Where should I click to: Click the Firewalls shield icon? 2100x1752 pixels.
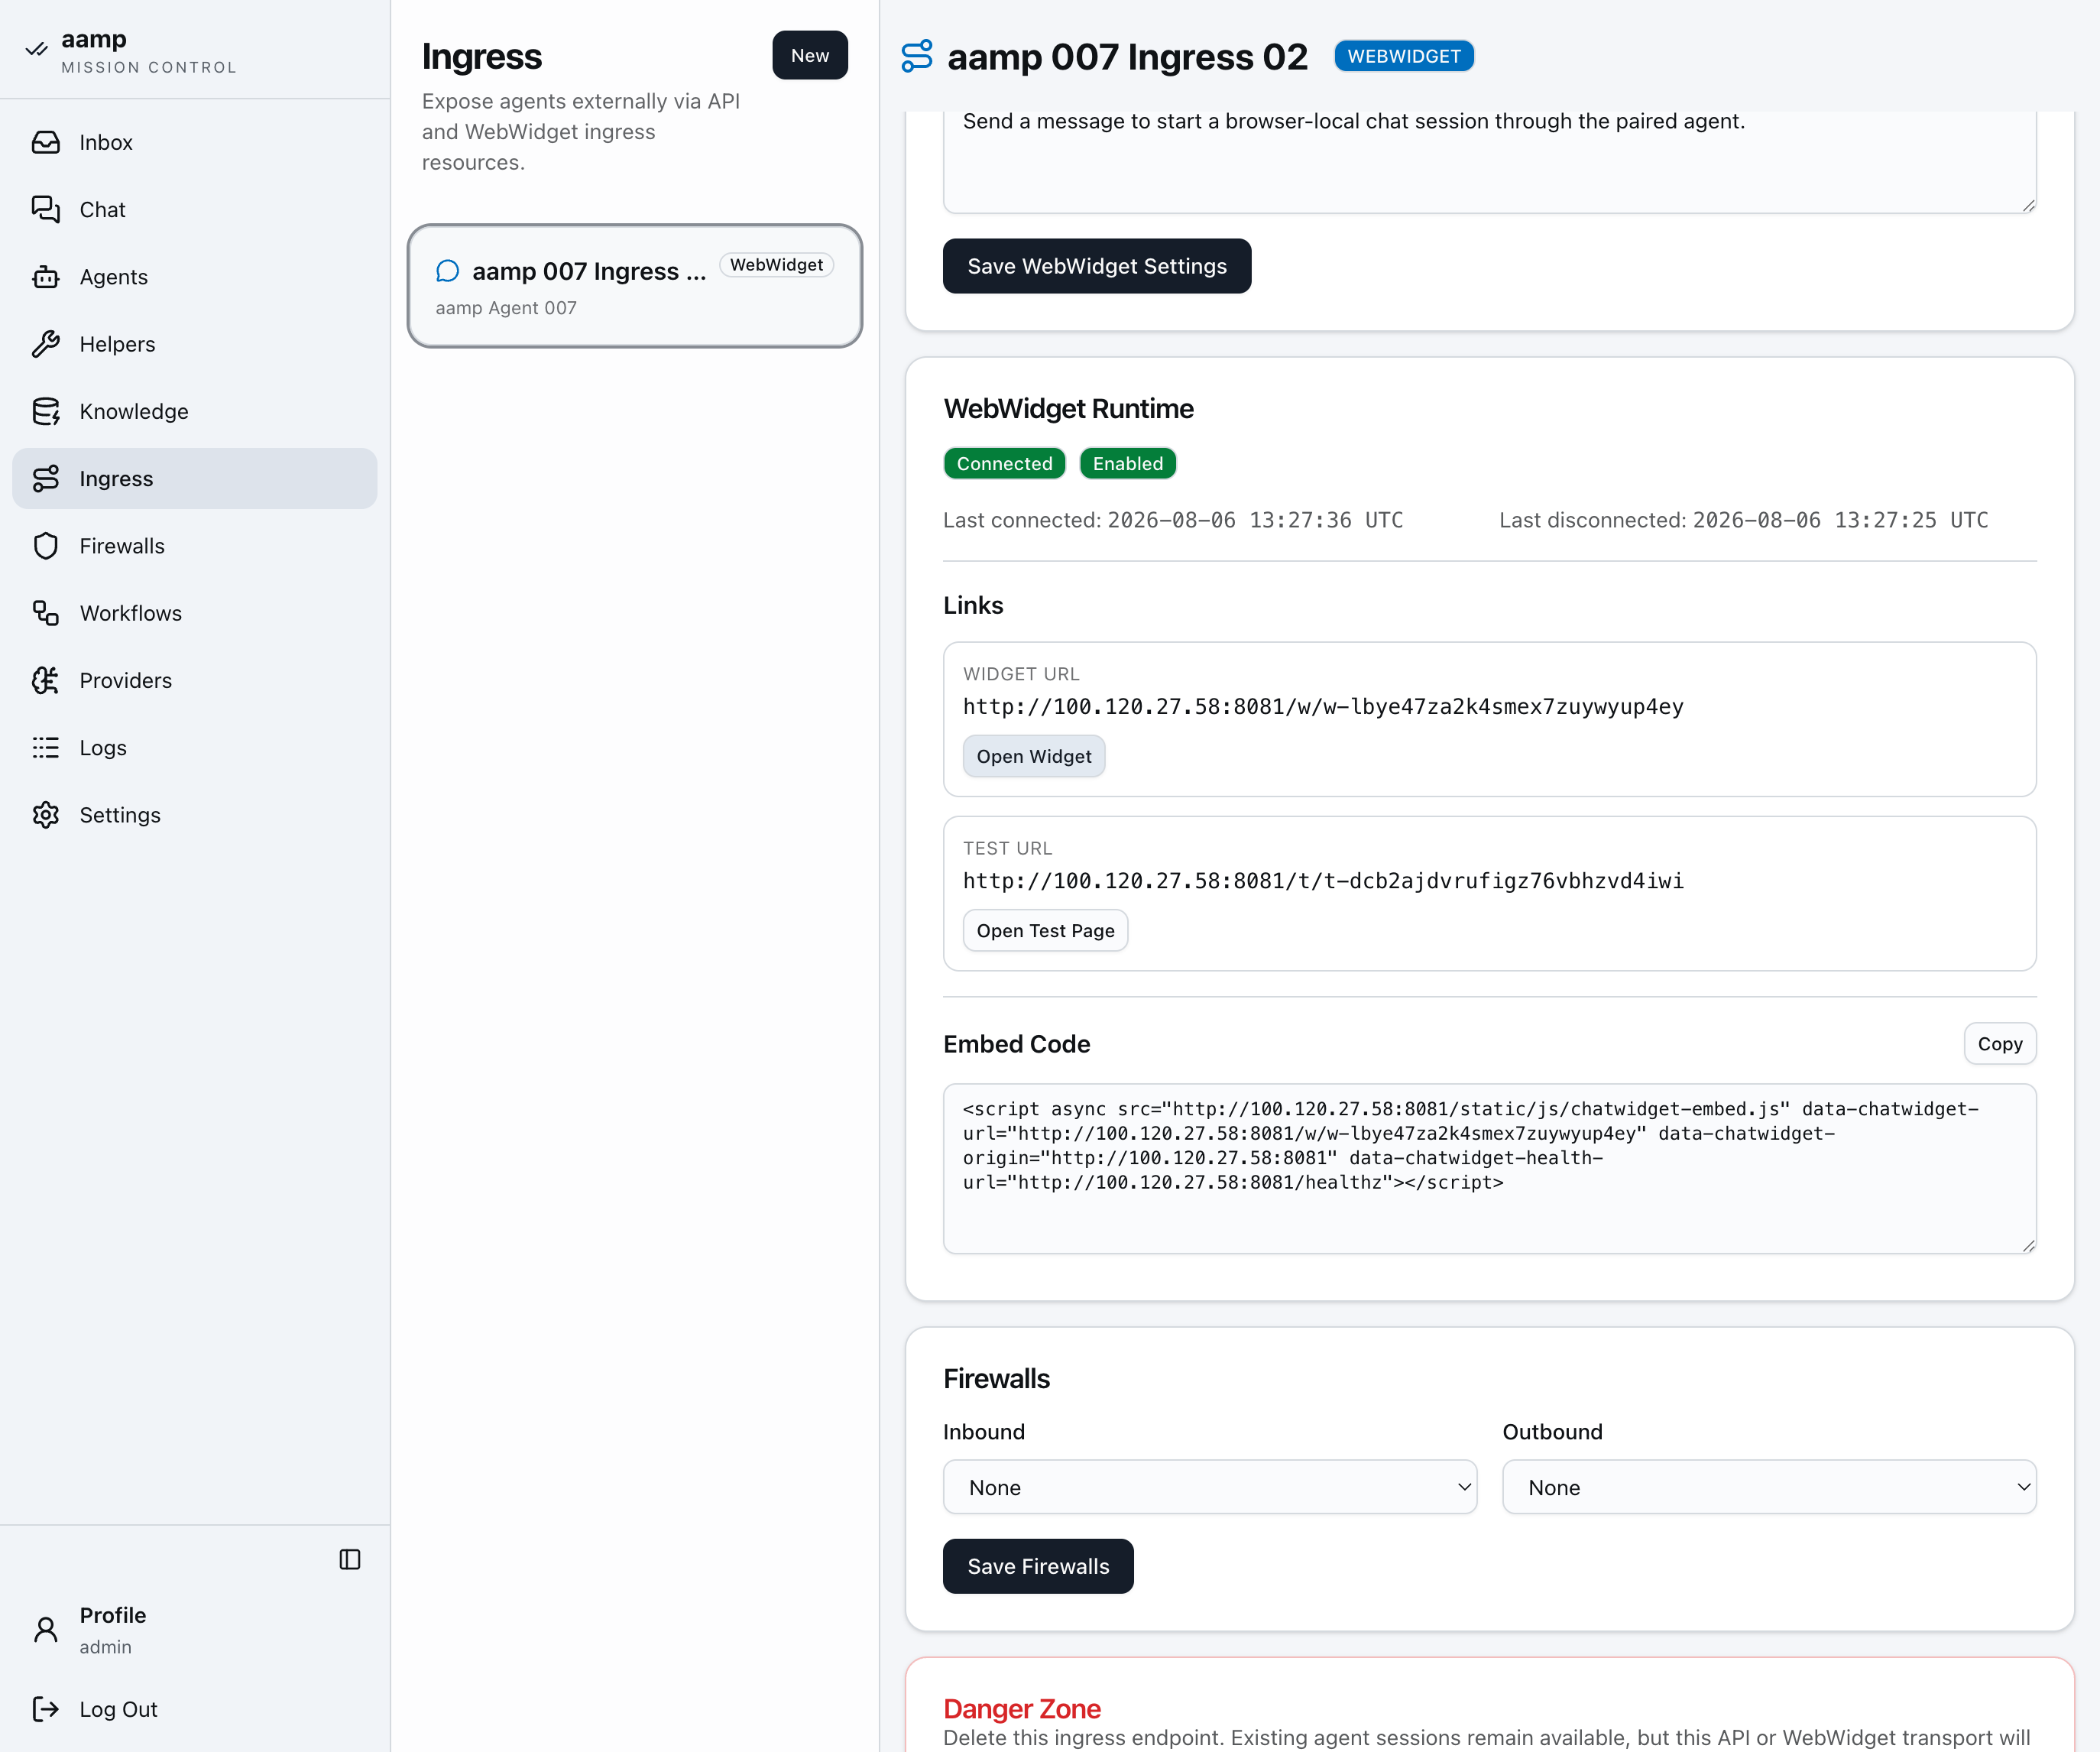tap(46, 546)
